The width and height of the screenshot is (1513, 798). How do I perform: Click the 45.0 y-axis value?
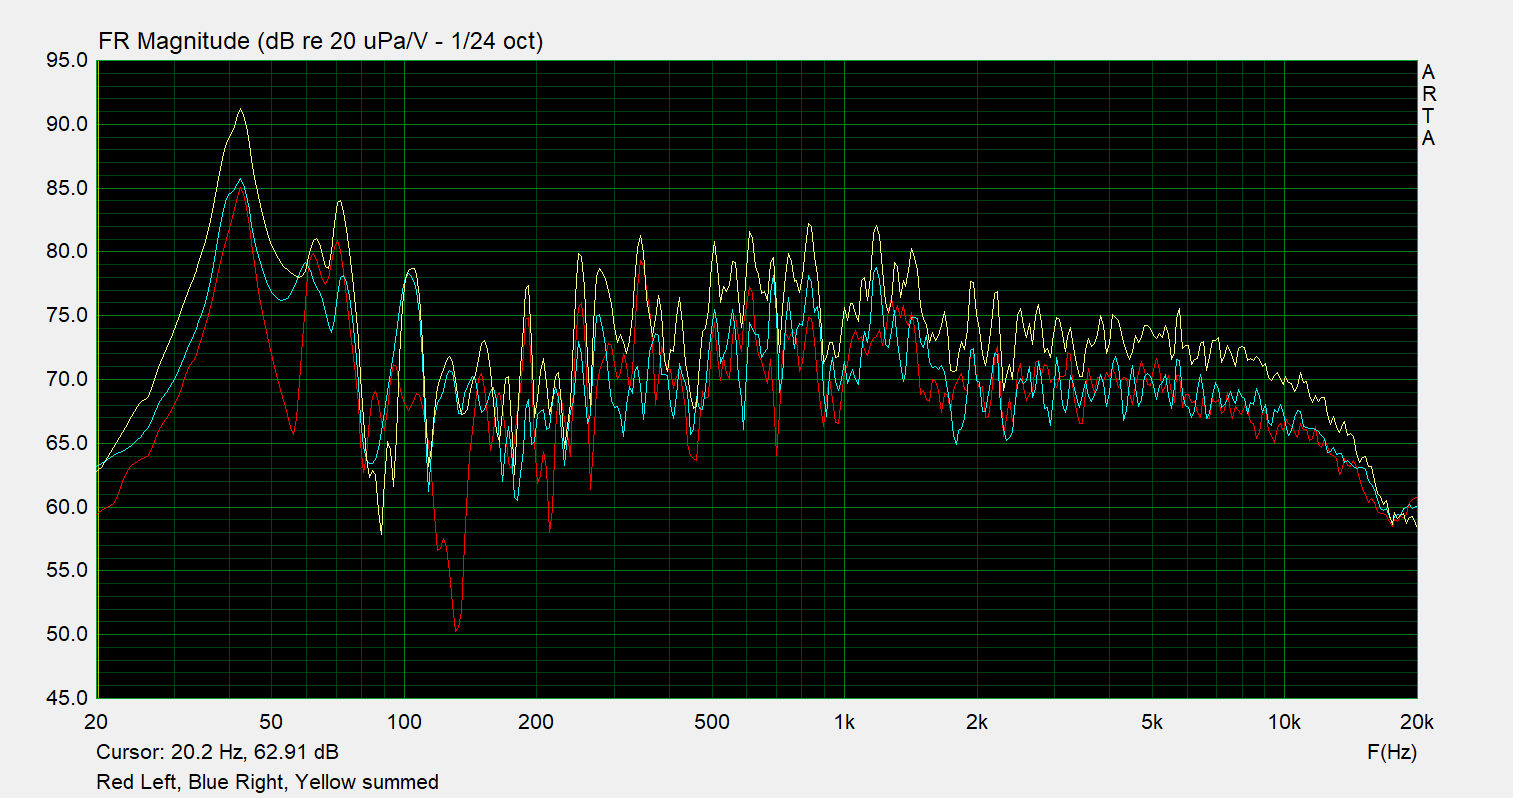[x=67, y=698]
